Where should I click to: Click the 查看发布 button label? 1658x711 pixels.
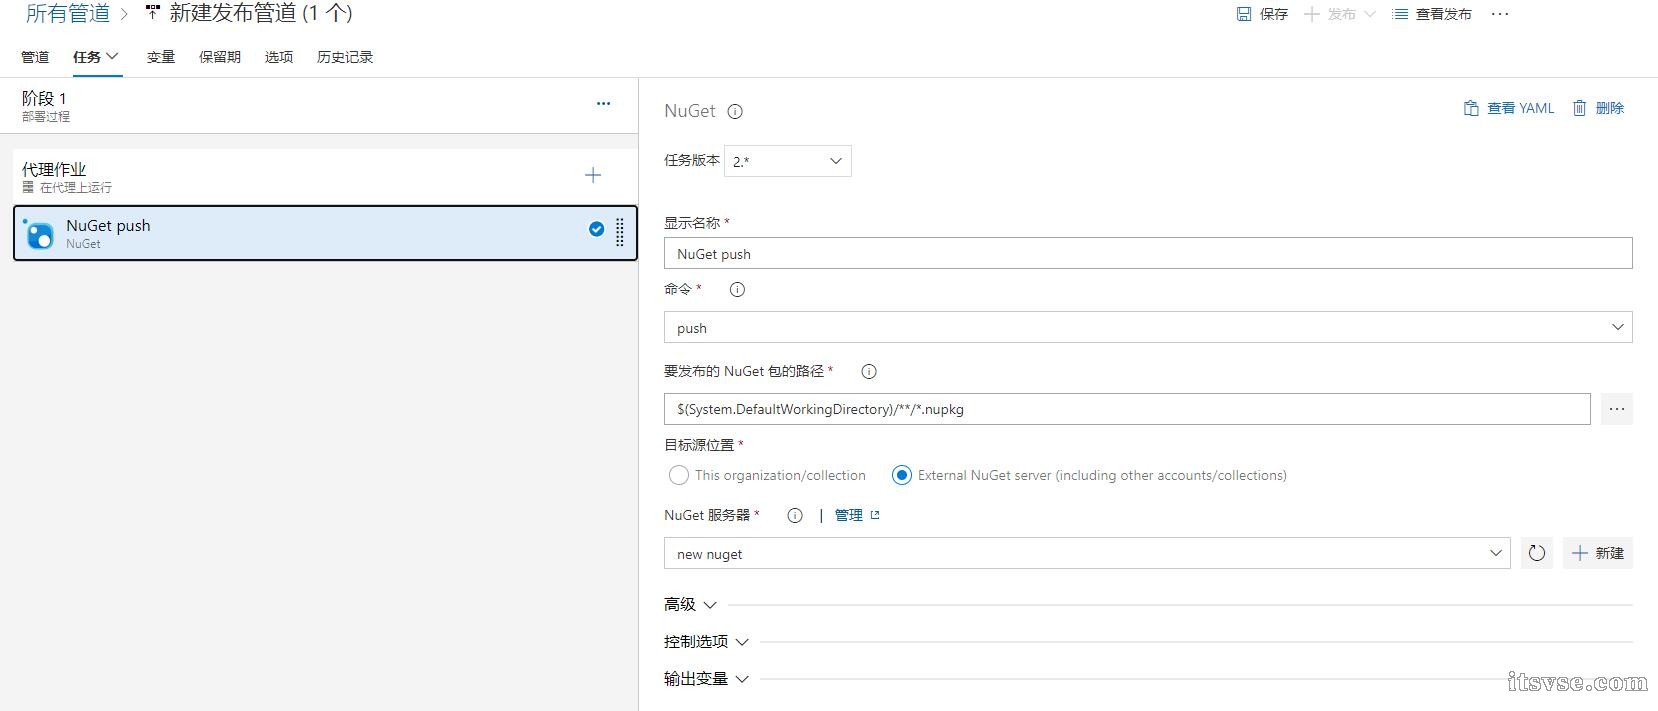pyautogui.click(x=1444, y=14)
